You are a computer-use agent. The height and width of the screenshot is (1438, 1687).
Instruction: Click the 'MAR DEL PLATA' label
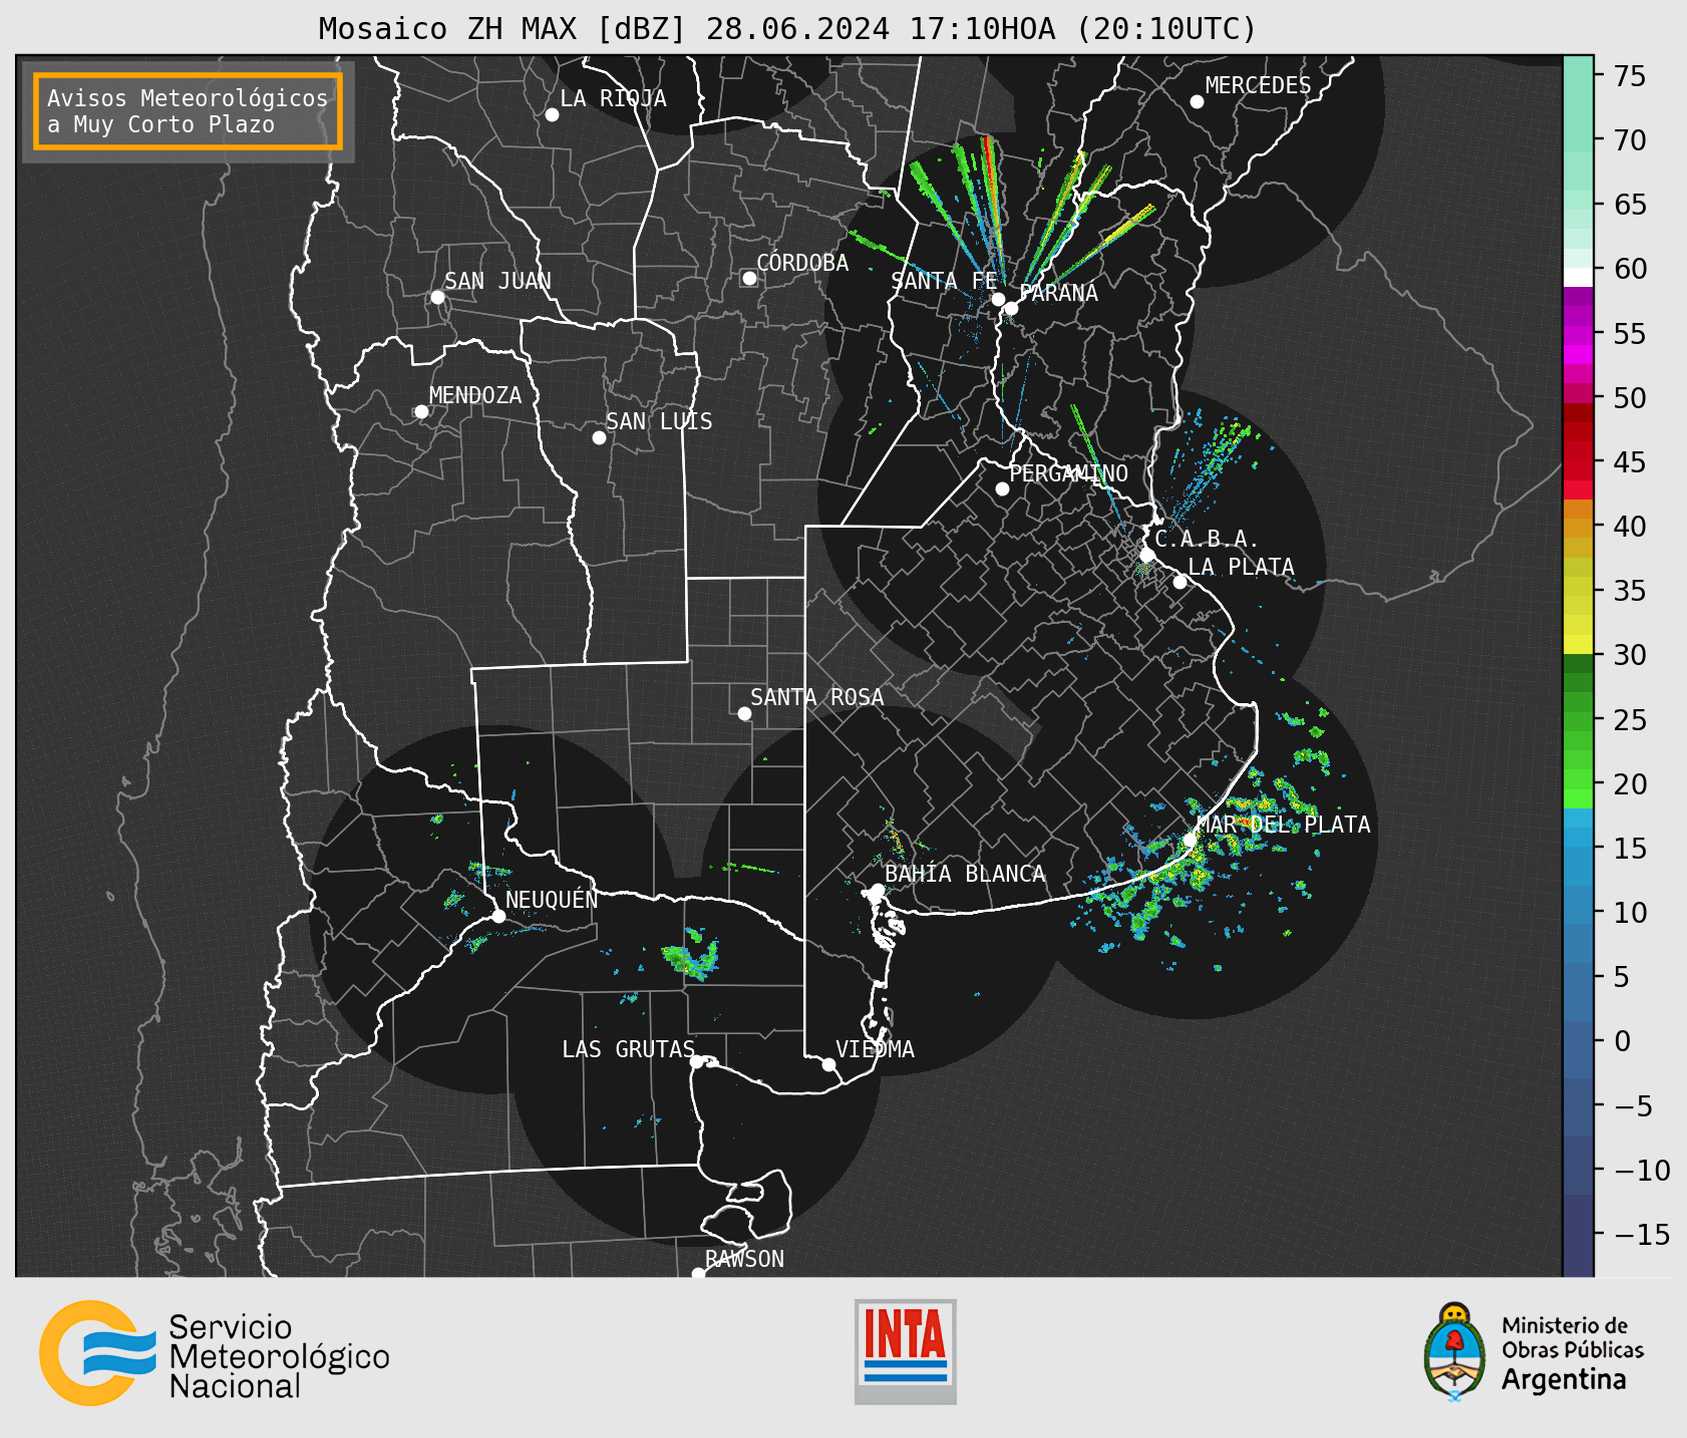point(1283,825)
